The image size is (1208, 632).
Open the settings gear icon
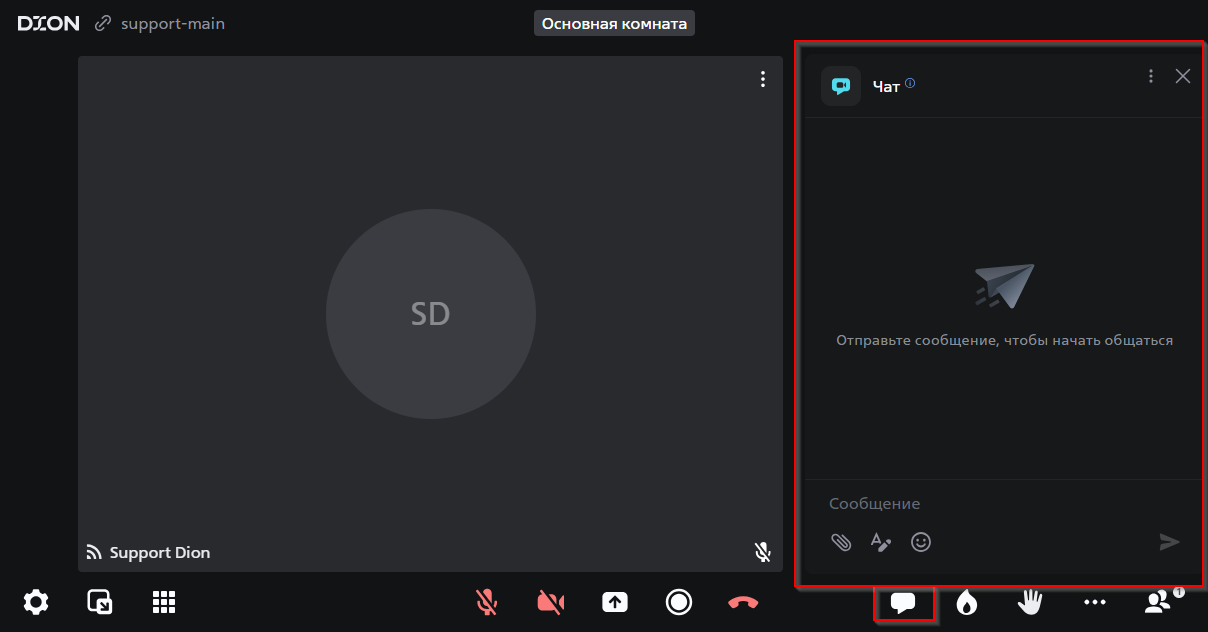coord(36,602)
